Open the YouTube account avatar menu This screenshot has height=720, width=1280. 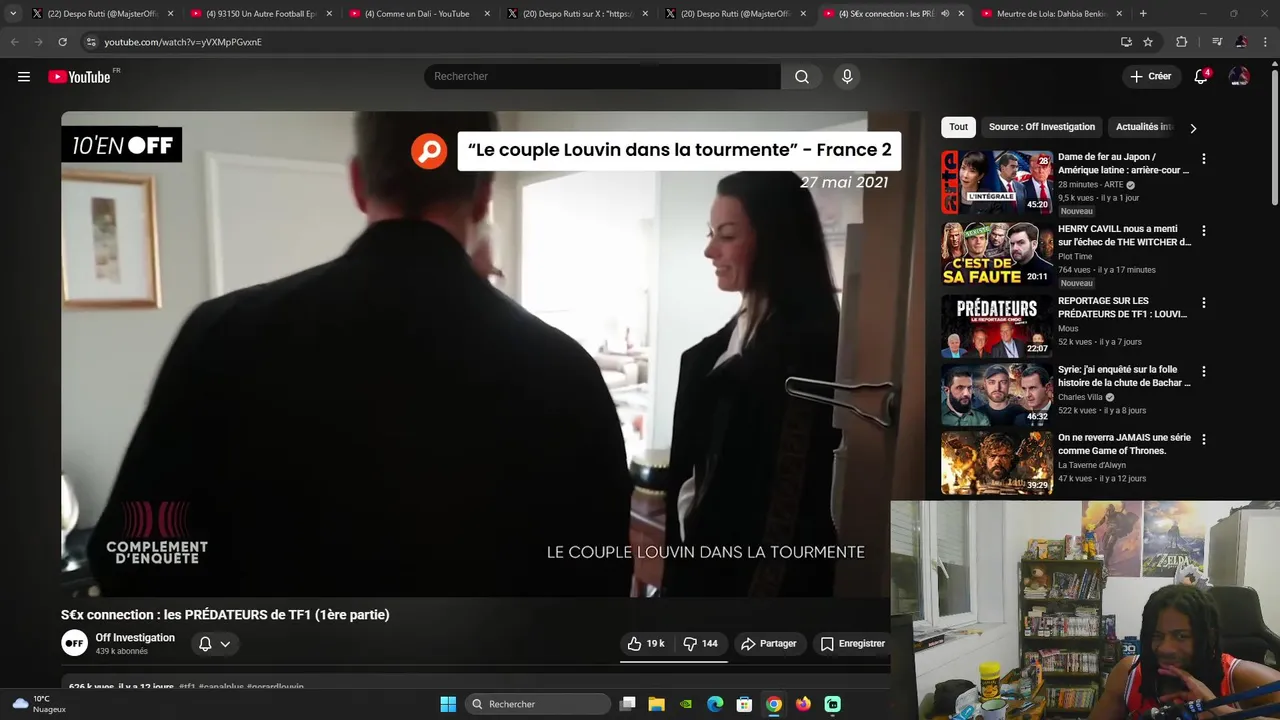pyautogui.click(x=1239, y=77)
